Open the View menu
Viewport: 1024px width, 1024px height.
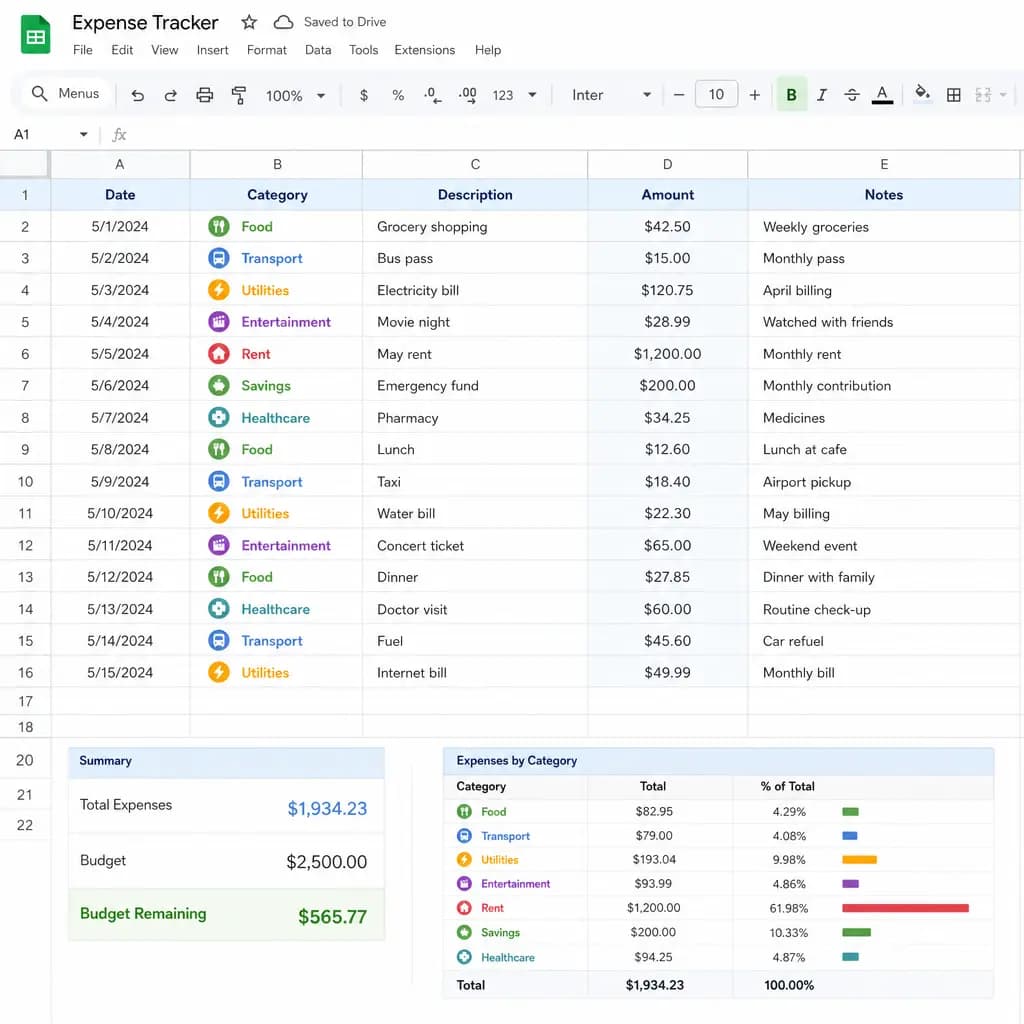click(x=165, y=50)
